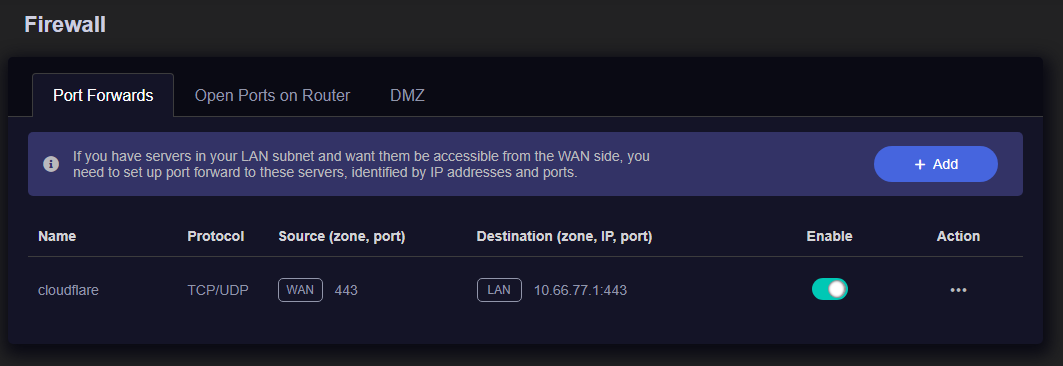Viewport: 1063px width, 366px height.
Task: Select the cloudflare rule name
Action: coord(68,290)
